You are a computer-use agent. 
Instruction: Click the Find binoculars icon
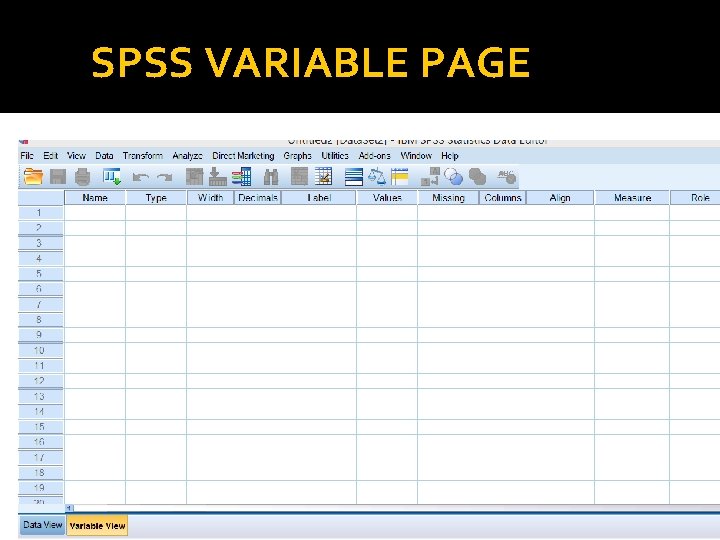pyautogui.click(x=271, y=177)
